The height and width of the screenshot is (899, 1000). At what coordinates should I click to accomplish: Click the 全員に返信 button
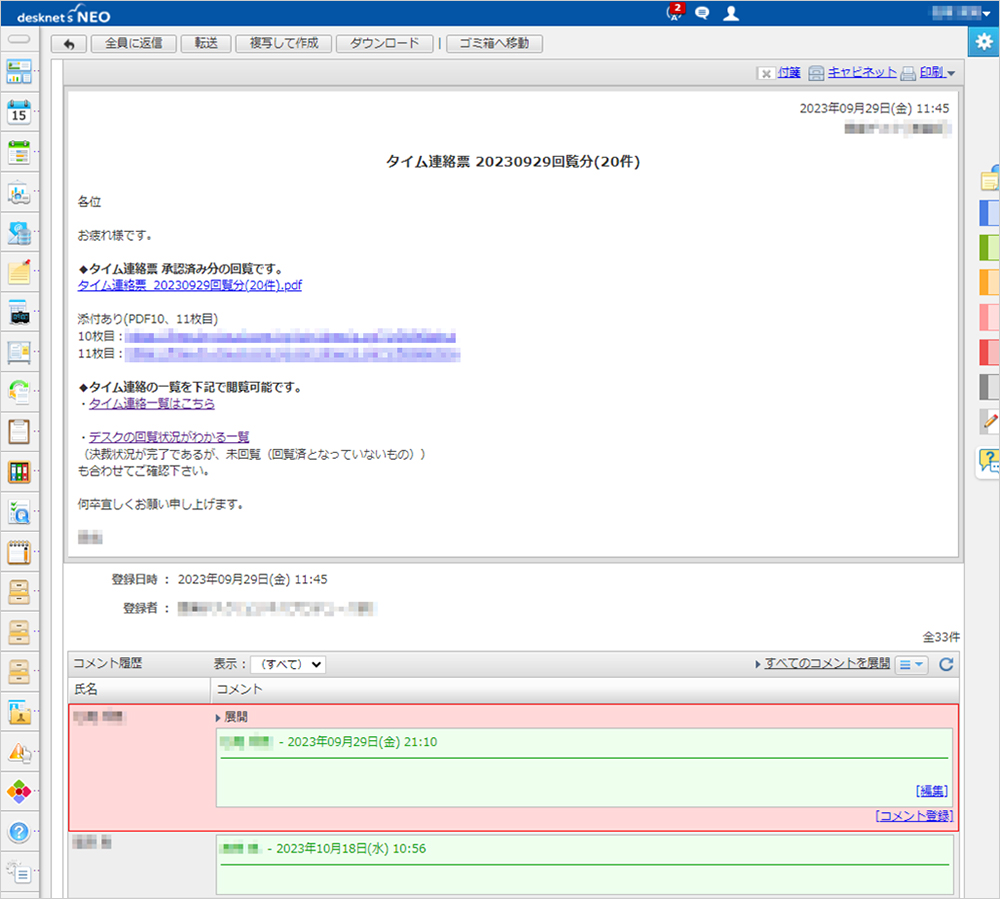click(133, 44)
